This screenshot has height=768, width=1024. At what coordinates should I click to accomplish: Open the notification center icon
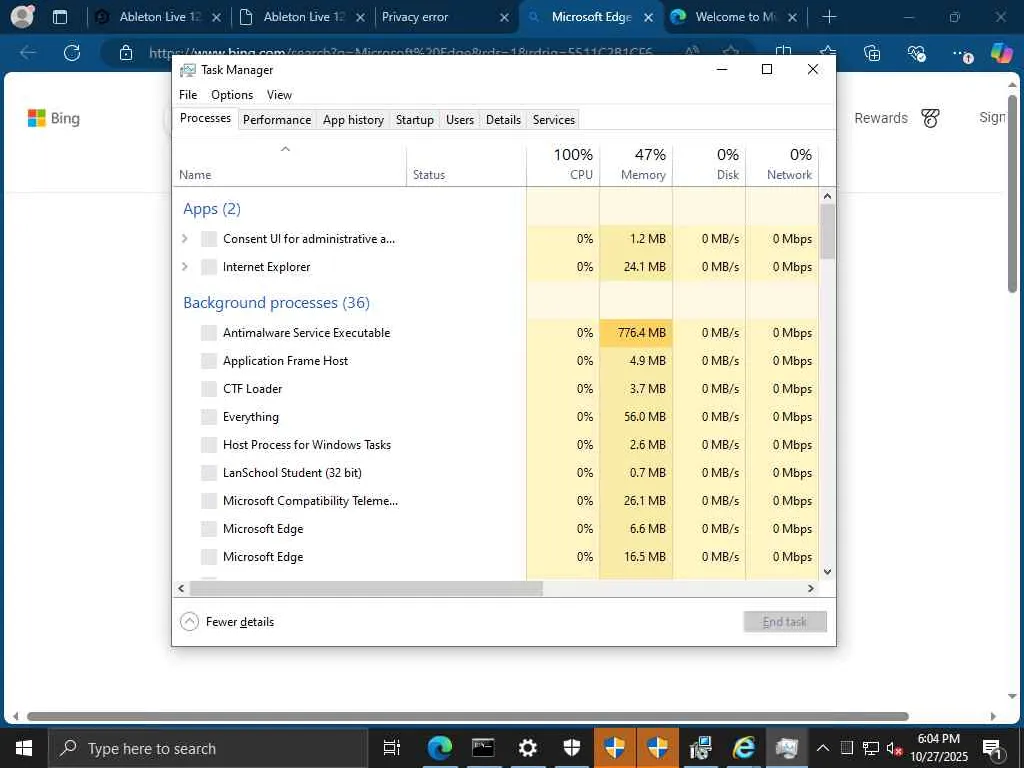(993, 748)
